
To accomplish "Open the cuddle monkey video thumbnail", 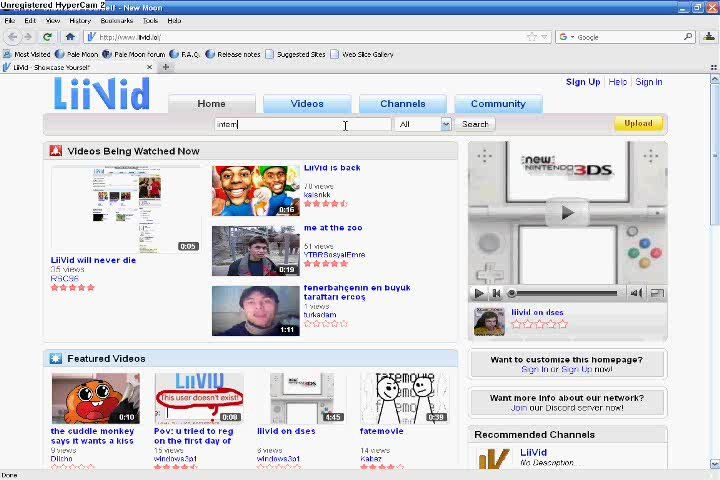I will 96,398.
